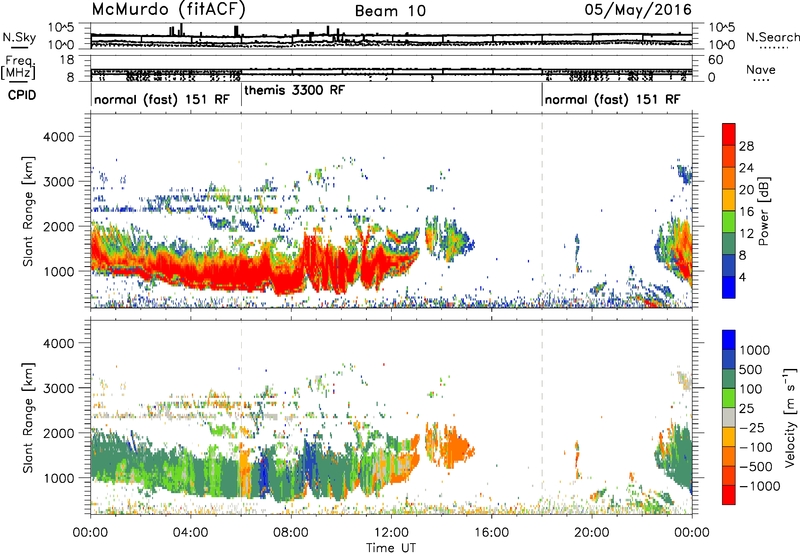Select the Beam 10 label
This screenshot has height=554, width=800.
tap(390, 11)
